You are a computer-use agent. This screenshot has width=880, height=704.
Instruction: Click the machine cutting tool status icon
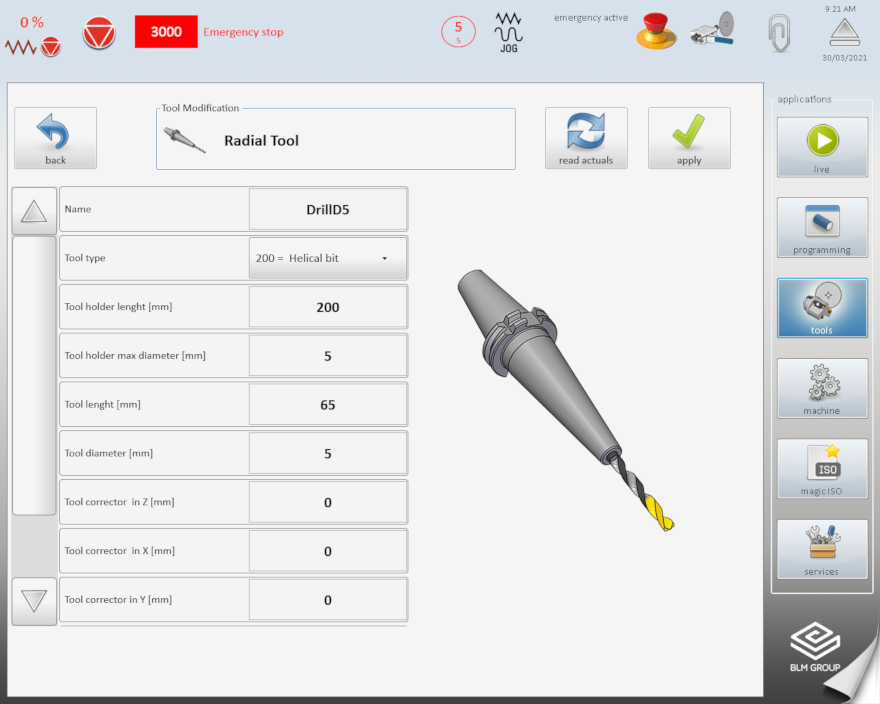[711, 31]
